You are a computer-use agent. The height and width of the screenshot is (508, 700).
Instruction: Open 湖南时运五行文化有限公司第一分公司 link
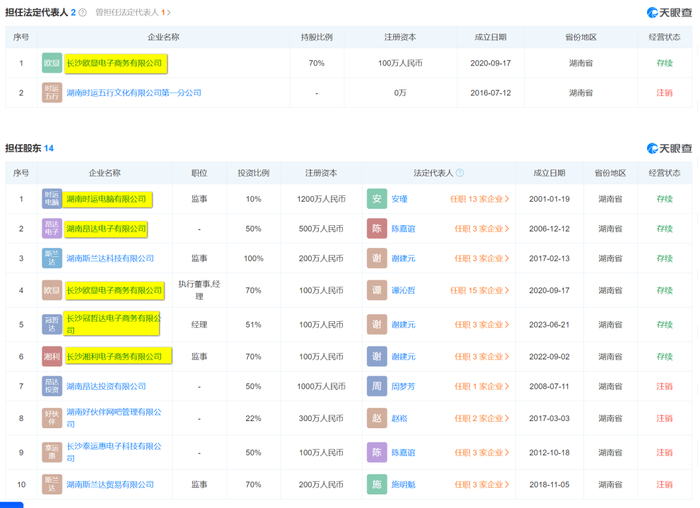pyautogui.click(x=133, y=93)
